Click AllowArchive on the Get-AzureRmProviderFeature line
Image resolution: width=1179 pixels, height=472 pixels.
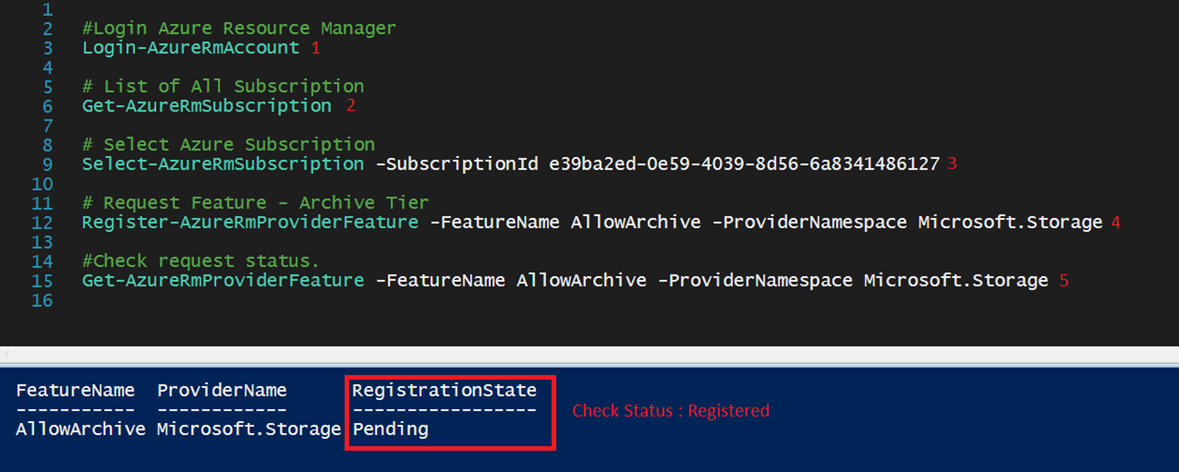(x=581, y=280)
